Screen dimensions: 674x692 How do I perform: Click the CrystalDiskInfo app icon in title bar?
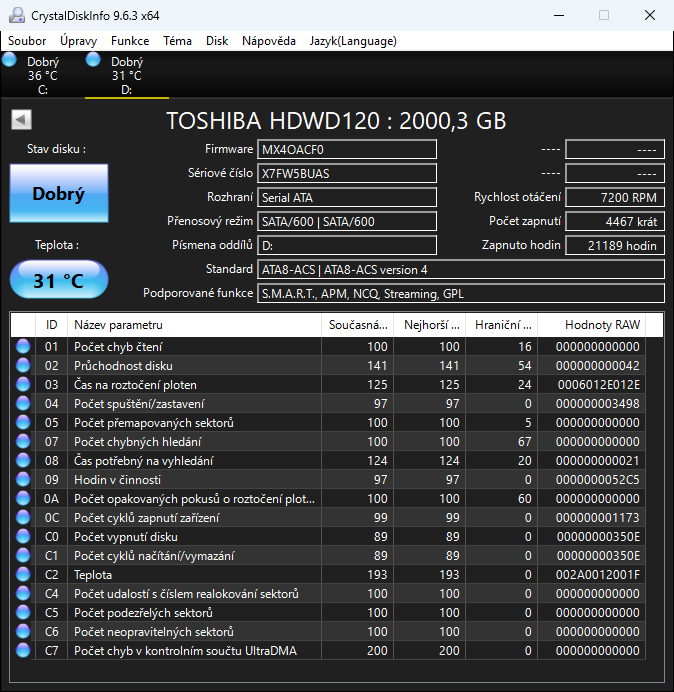point(15,15)
